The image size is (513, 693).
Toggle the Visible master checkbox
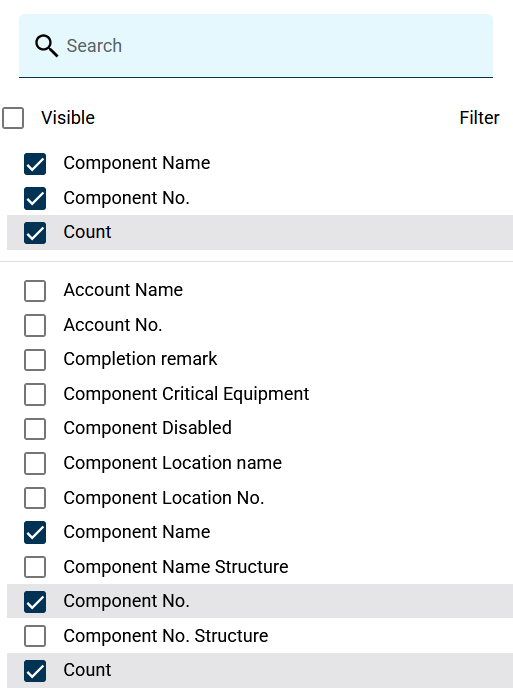pos(13,118)
